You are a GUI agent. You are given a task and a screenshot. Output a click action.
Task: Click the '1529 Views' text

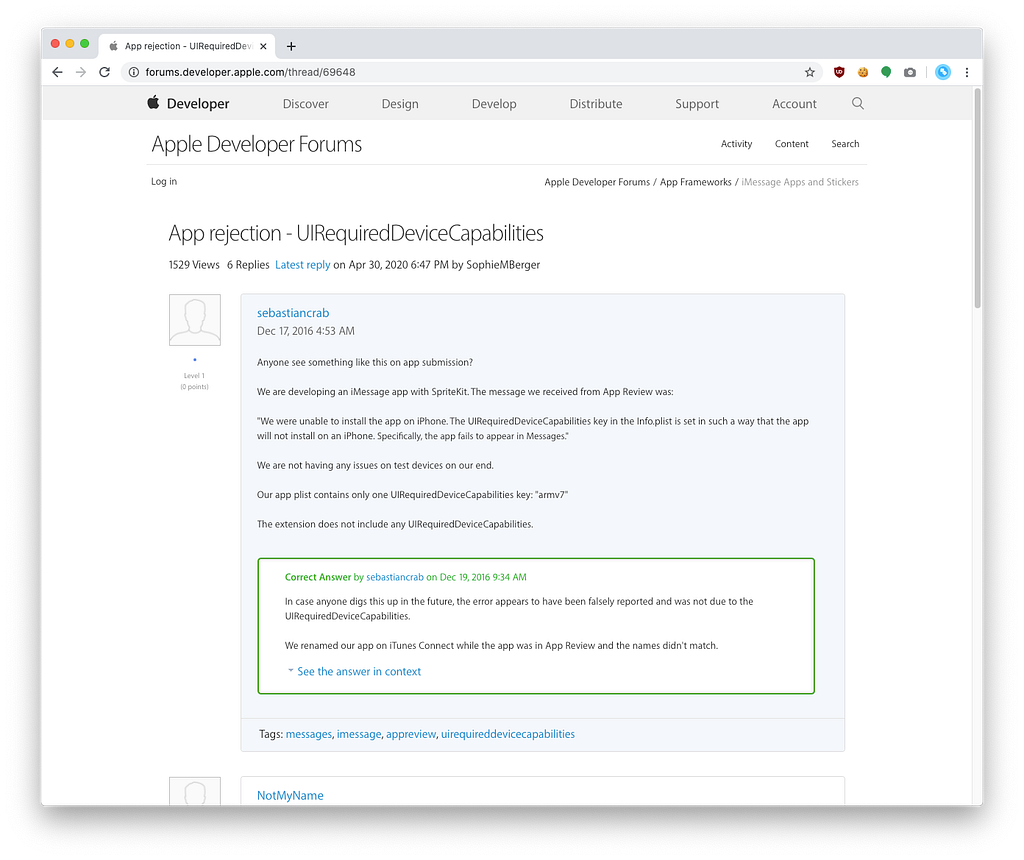194,264
